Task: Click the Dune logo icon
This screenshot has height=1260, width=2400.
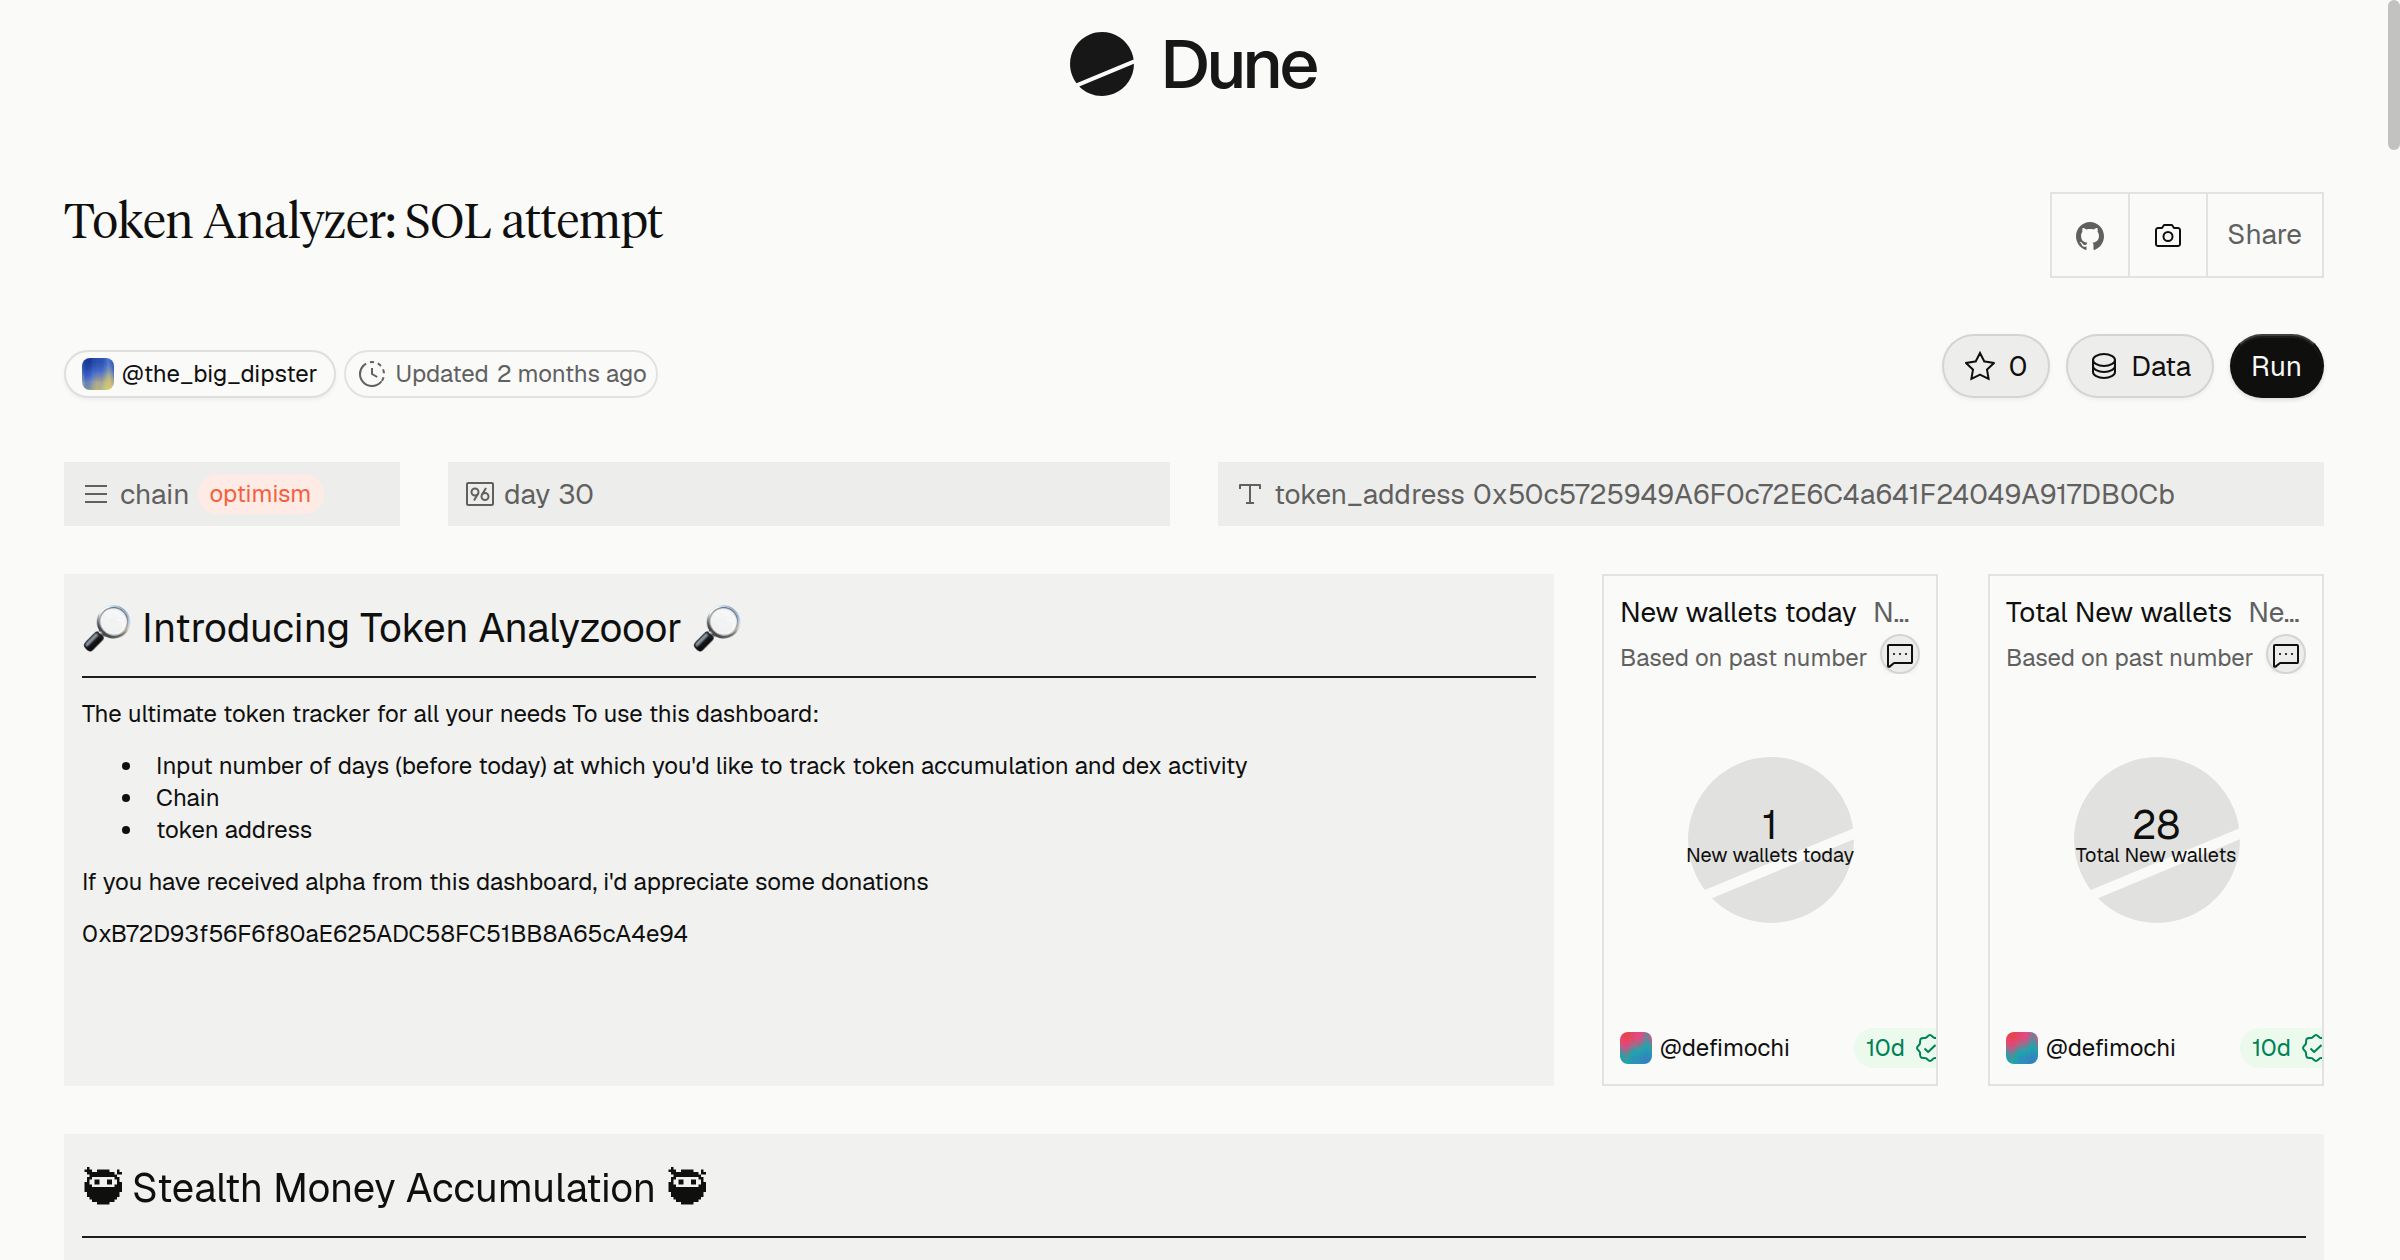Action: coord(1101,64)
